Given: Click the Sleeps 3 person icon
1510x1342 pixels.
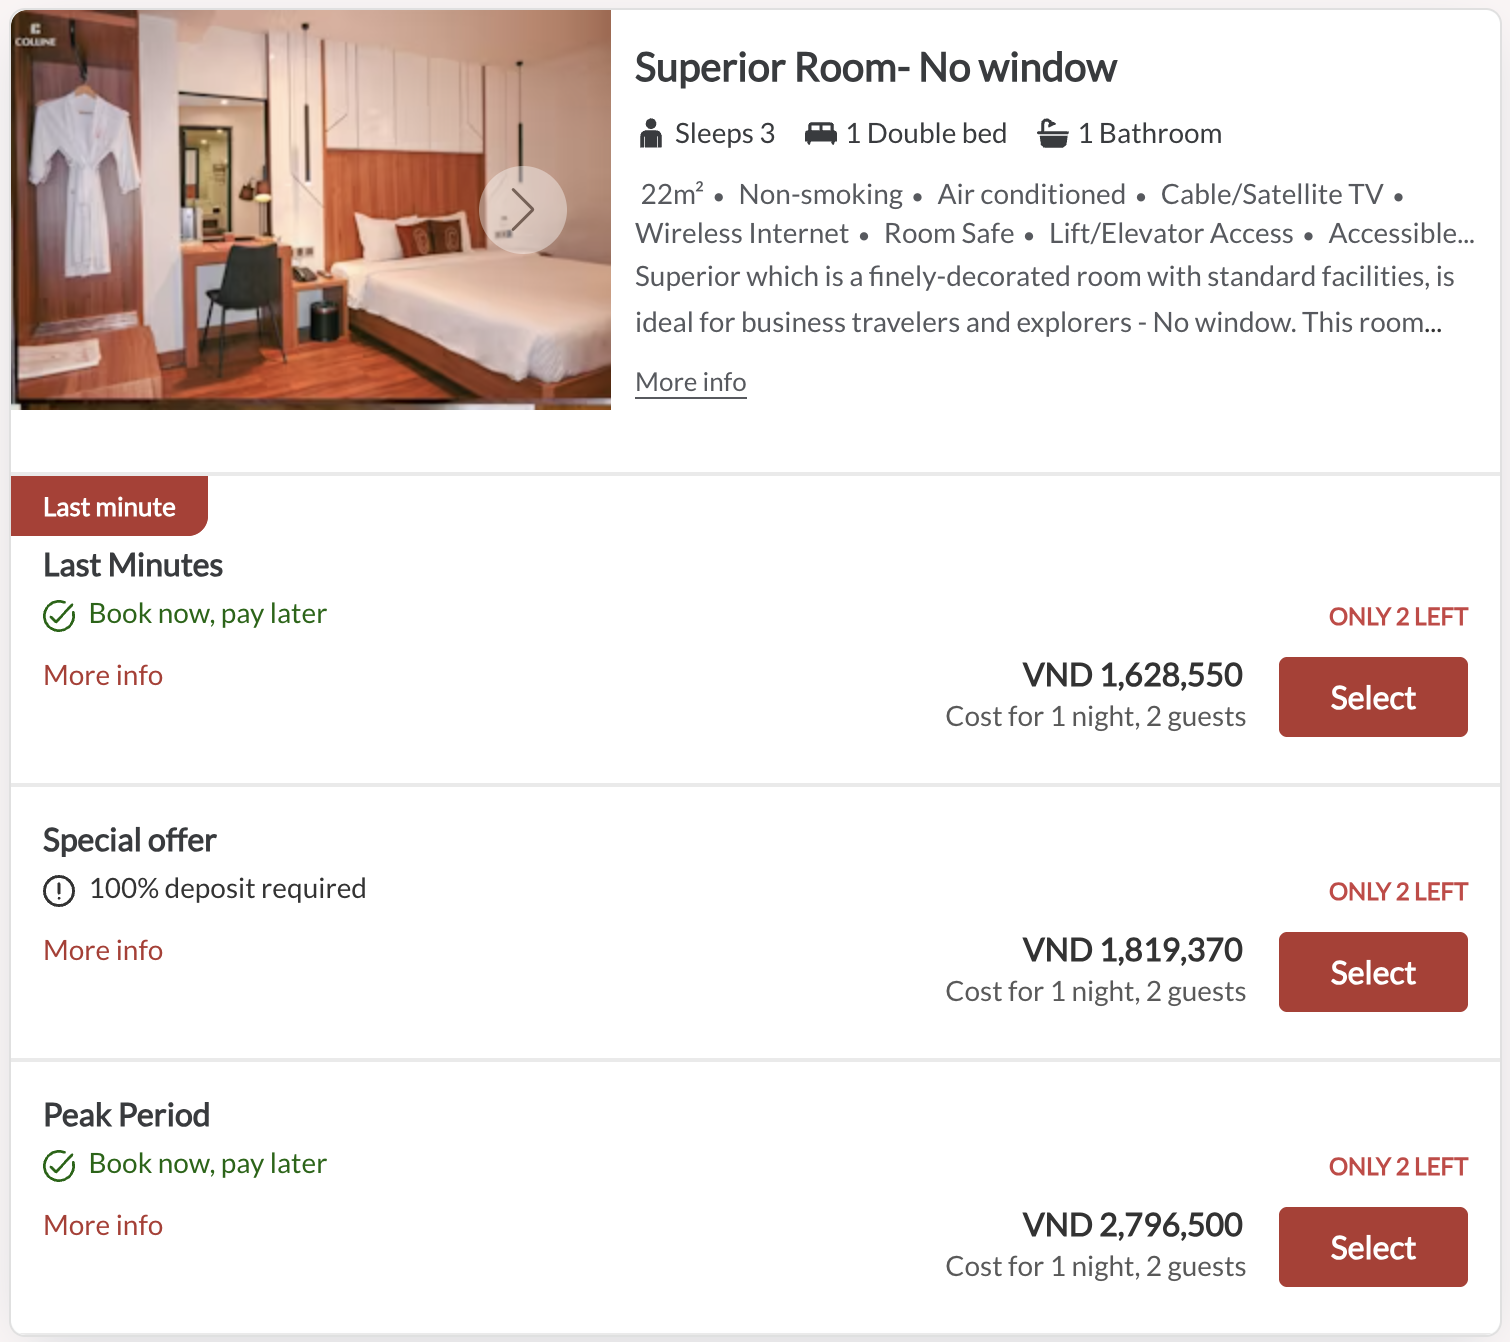Looking at the screenshot, I should (651, 133).
